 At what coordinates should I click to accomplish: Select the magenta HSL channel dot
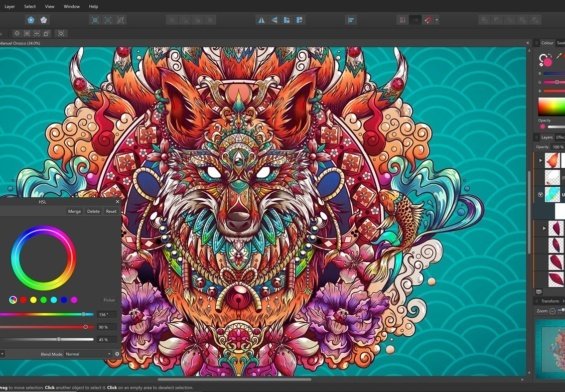(74, 300)
